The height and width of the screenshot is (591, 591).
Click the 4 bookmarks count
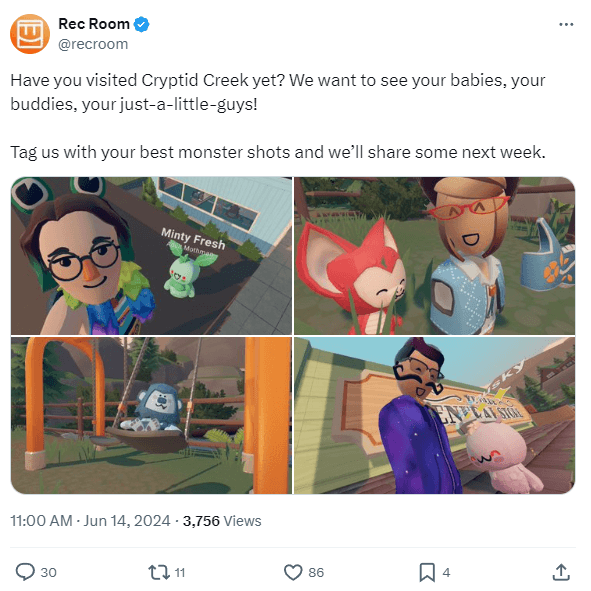click(x=446, y=573)
